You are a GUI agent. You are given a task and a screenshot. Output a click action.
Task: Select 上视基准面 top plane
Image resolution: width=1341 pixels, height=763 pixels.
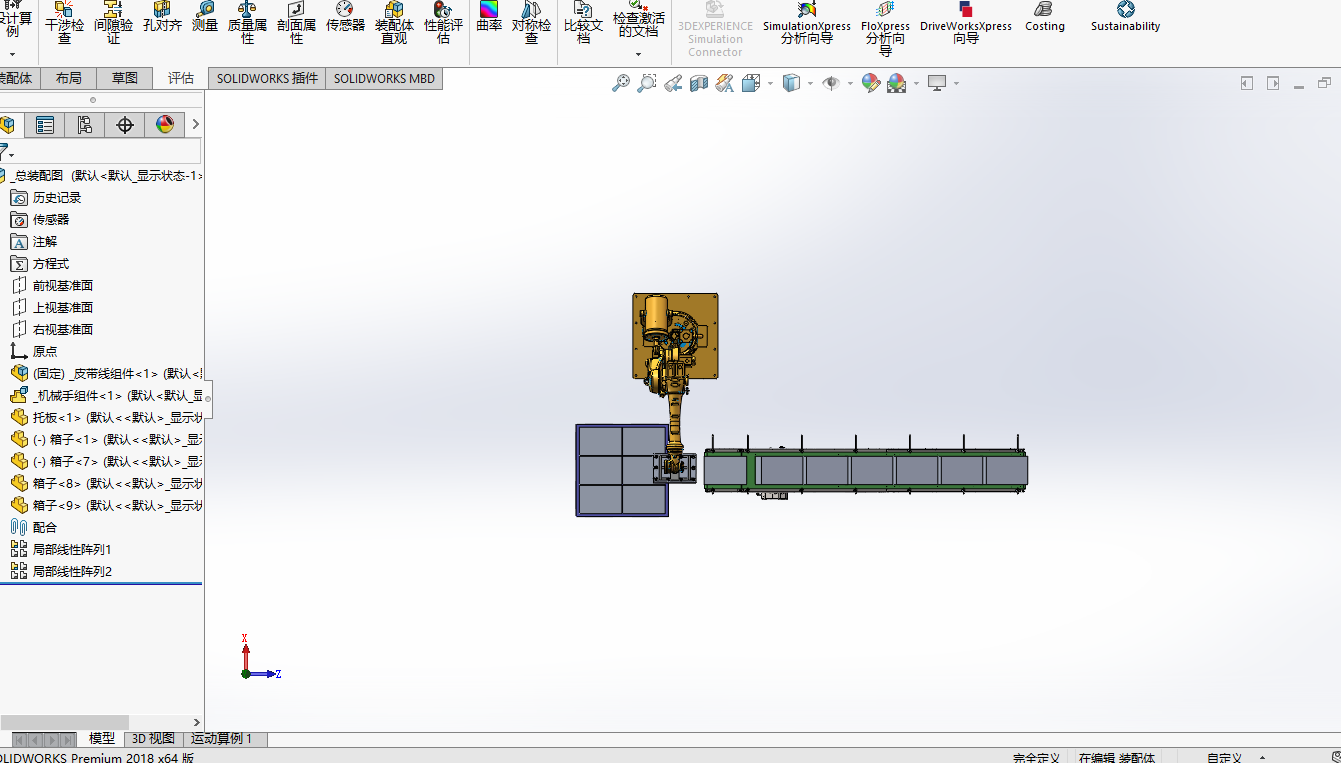coord(63,308)
